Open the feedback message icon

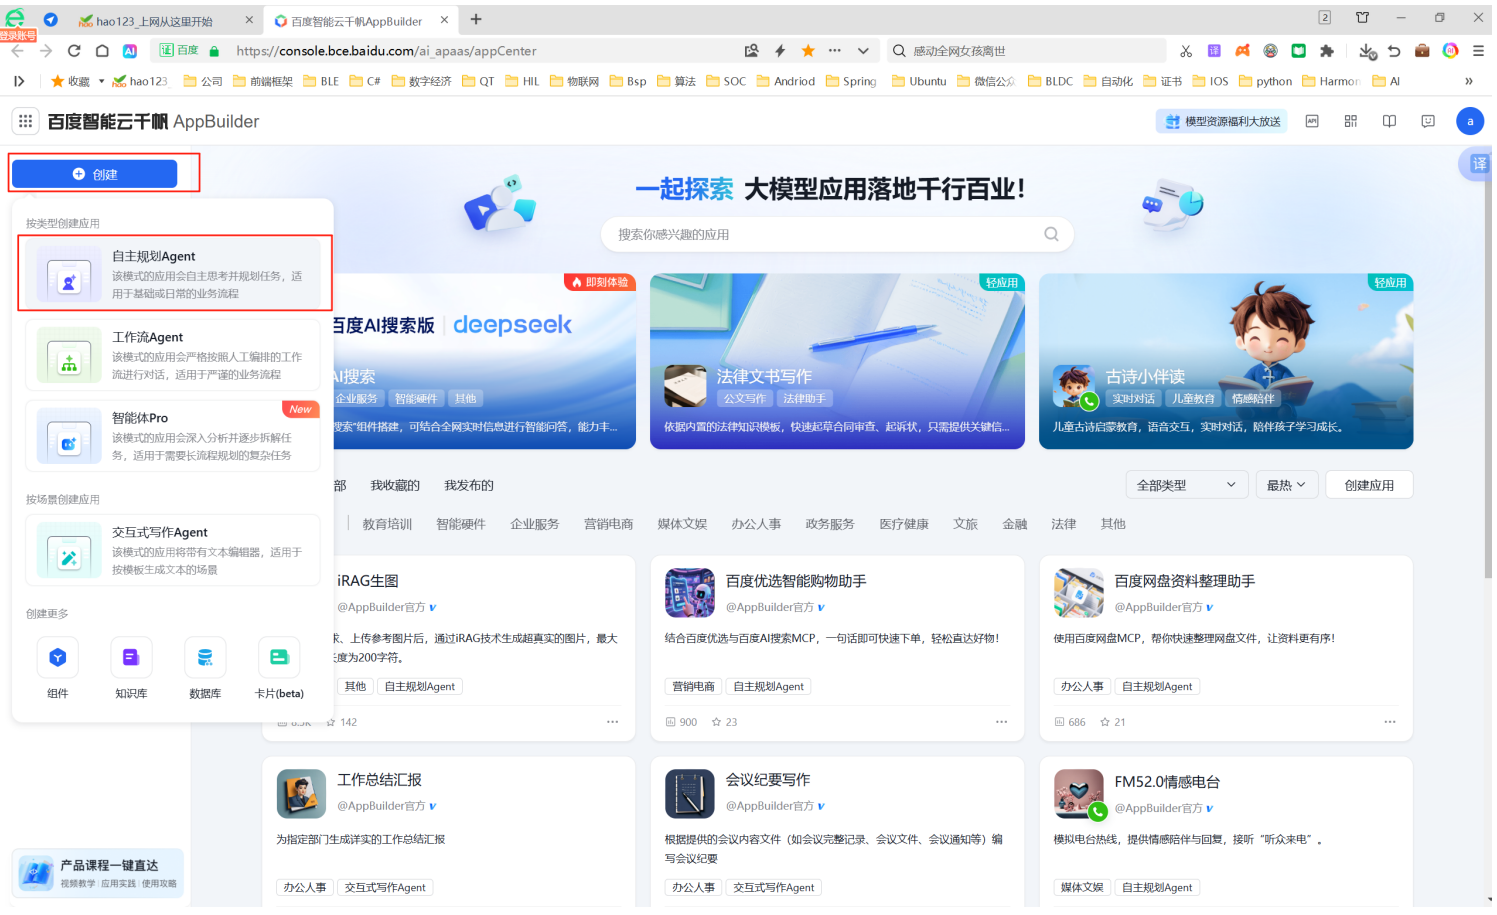point(1428,121)
